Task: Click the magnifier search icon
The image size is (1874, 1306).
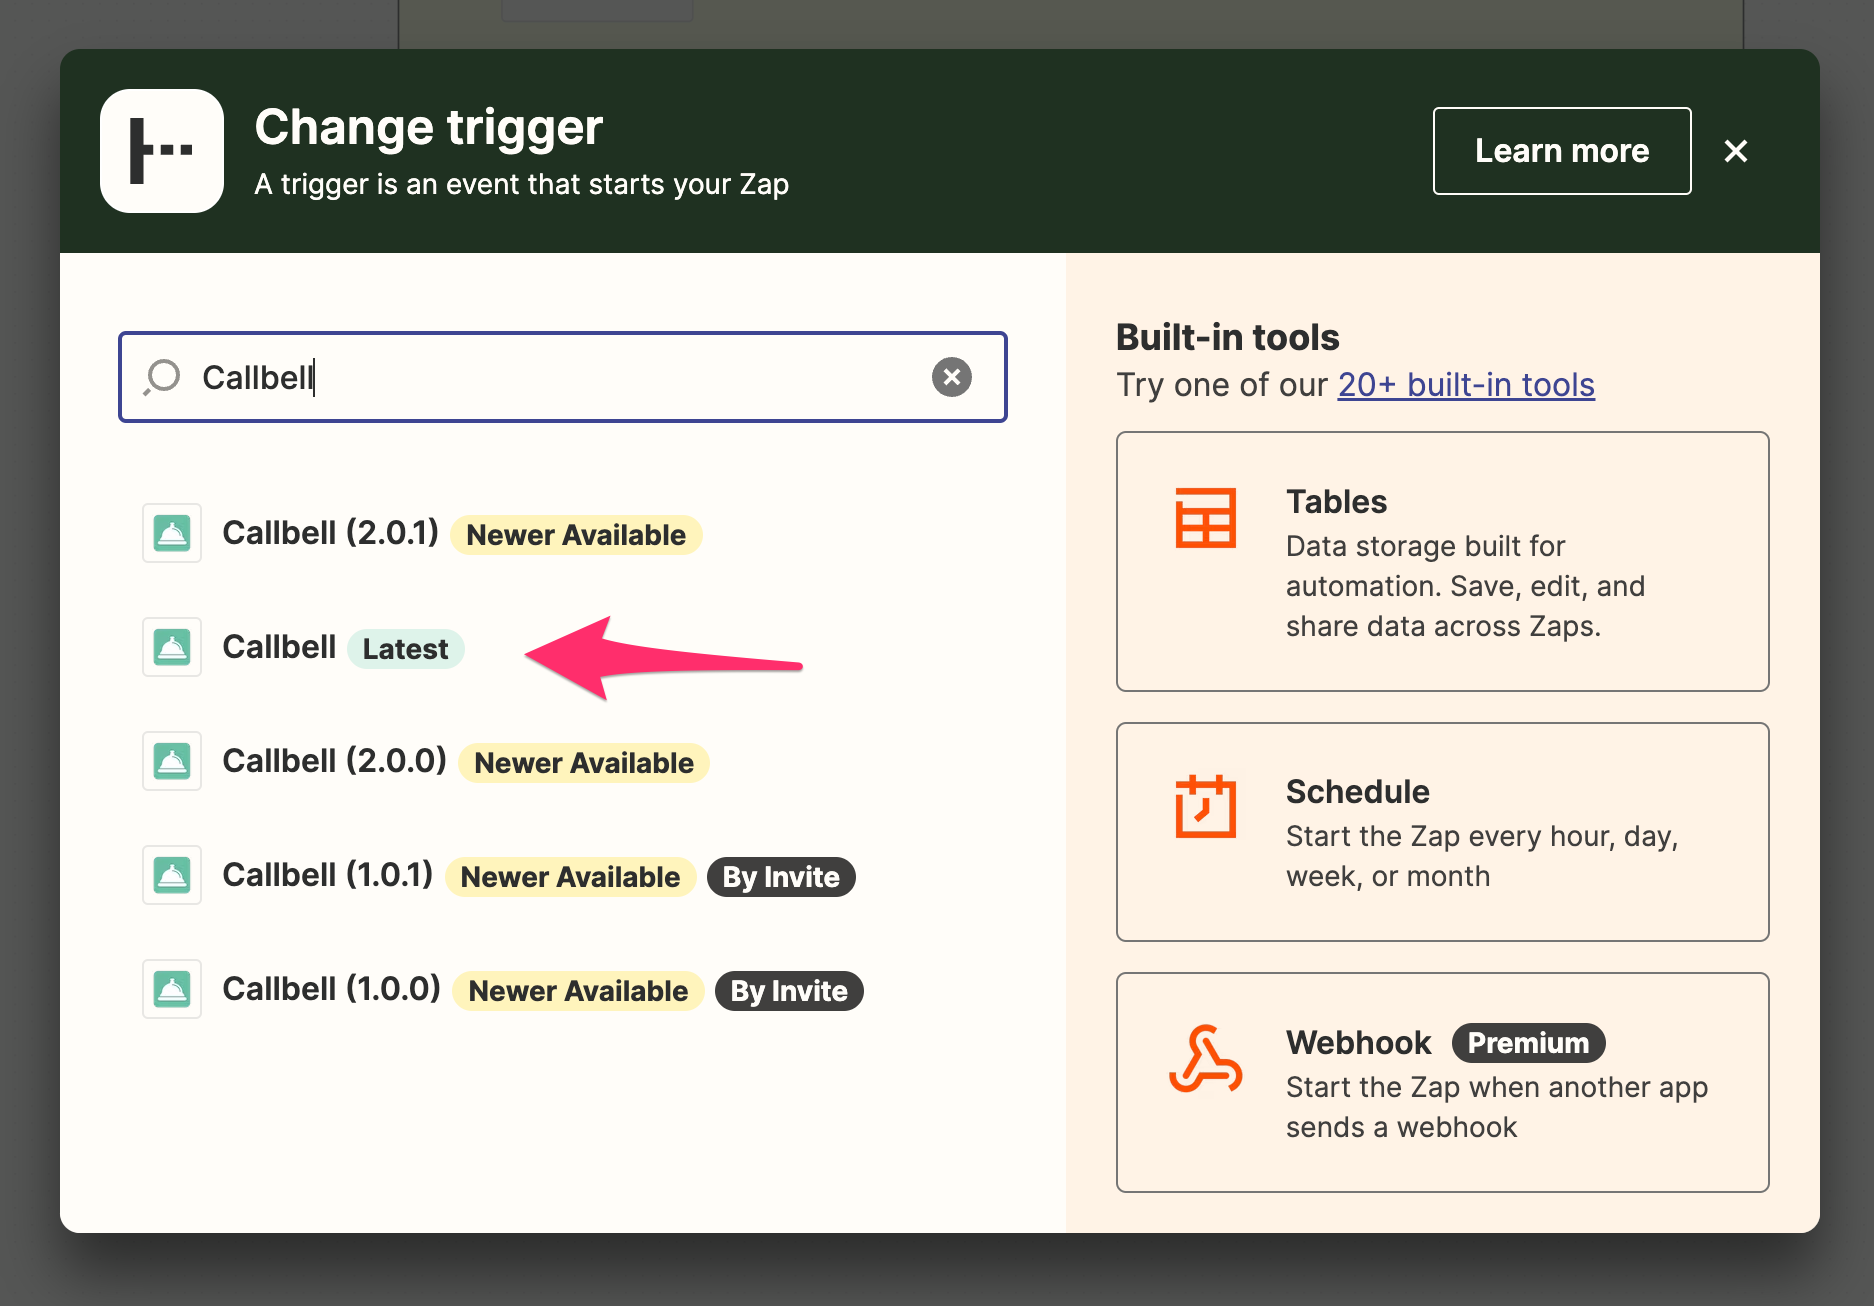Action: pos(162,377)
